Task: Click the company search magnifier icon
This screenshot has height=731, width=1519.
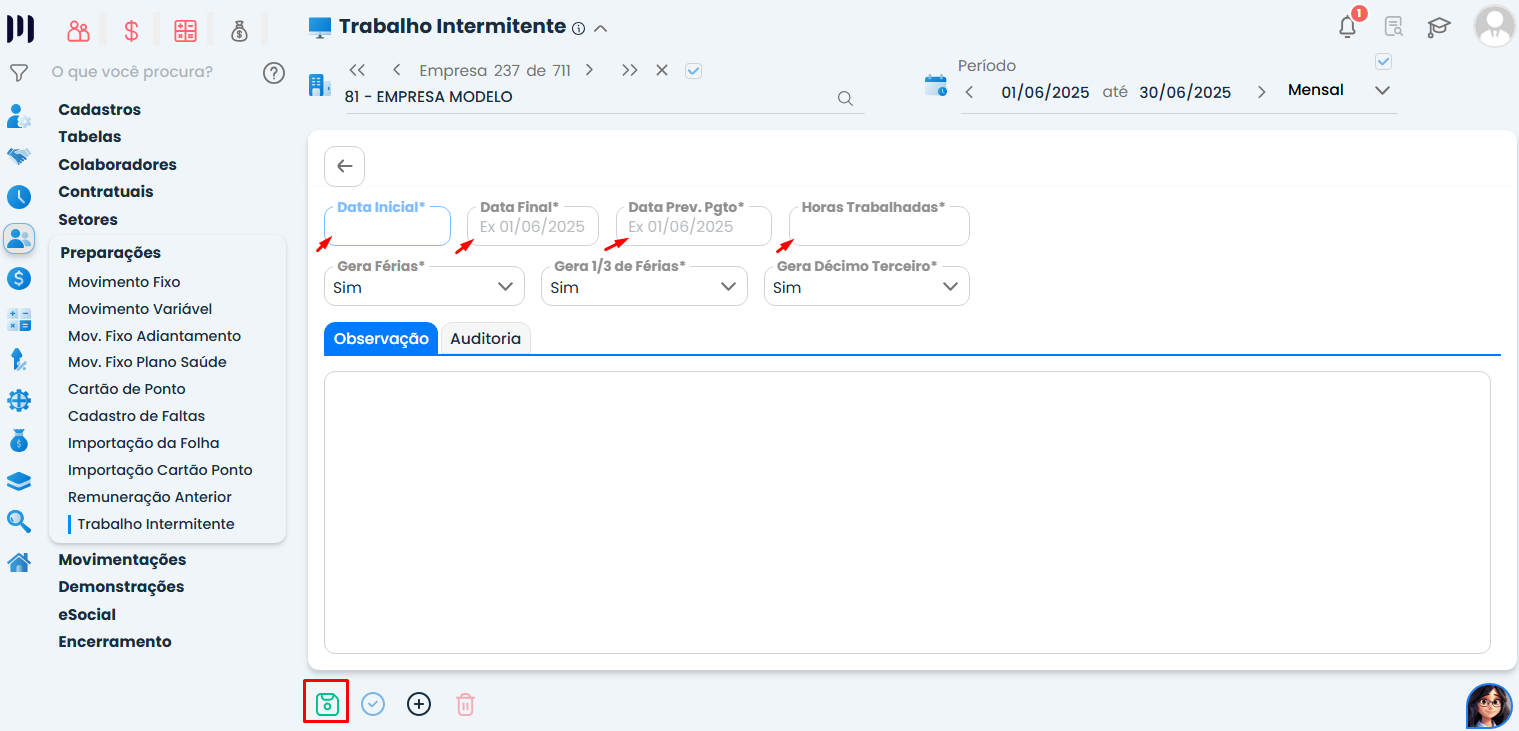Action: [845, 98]
